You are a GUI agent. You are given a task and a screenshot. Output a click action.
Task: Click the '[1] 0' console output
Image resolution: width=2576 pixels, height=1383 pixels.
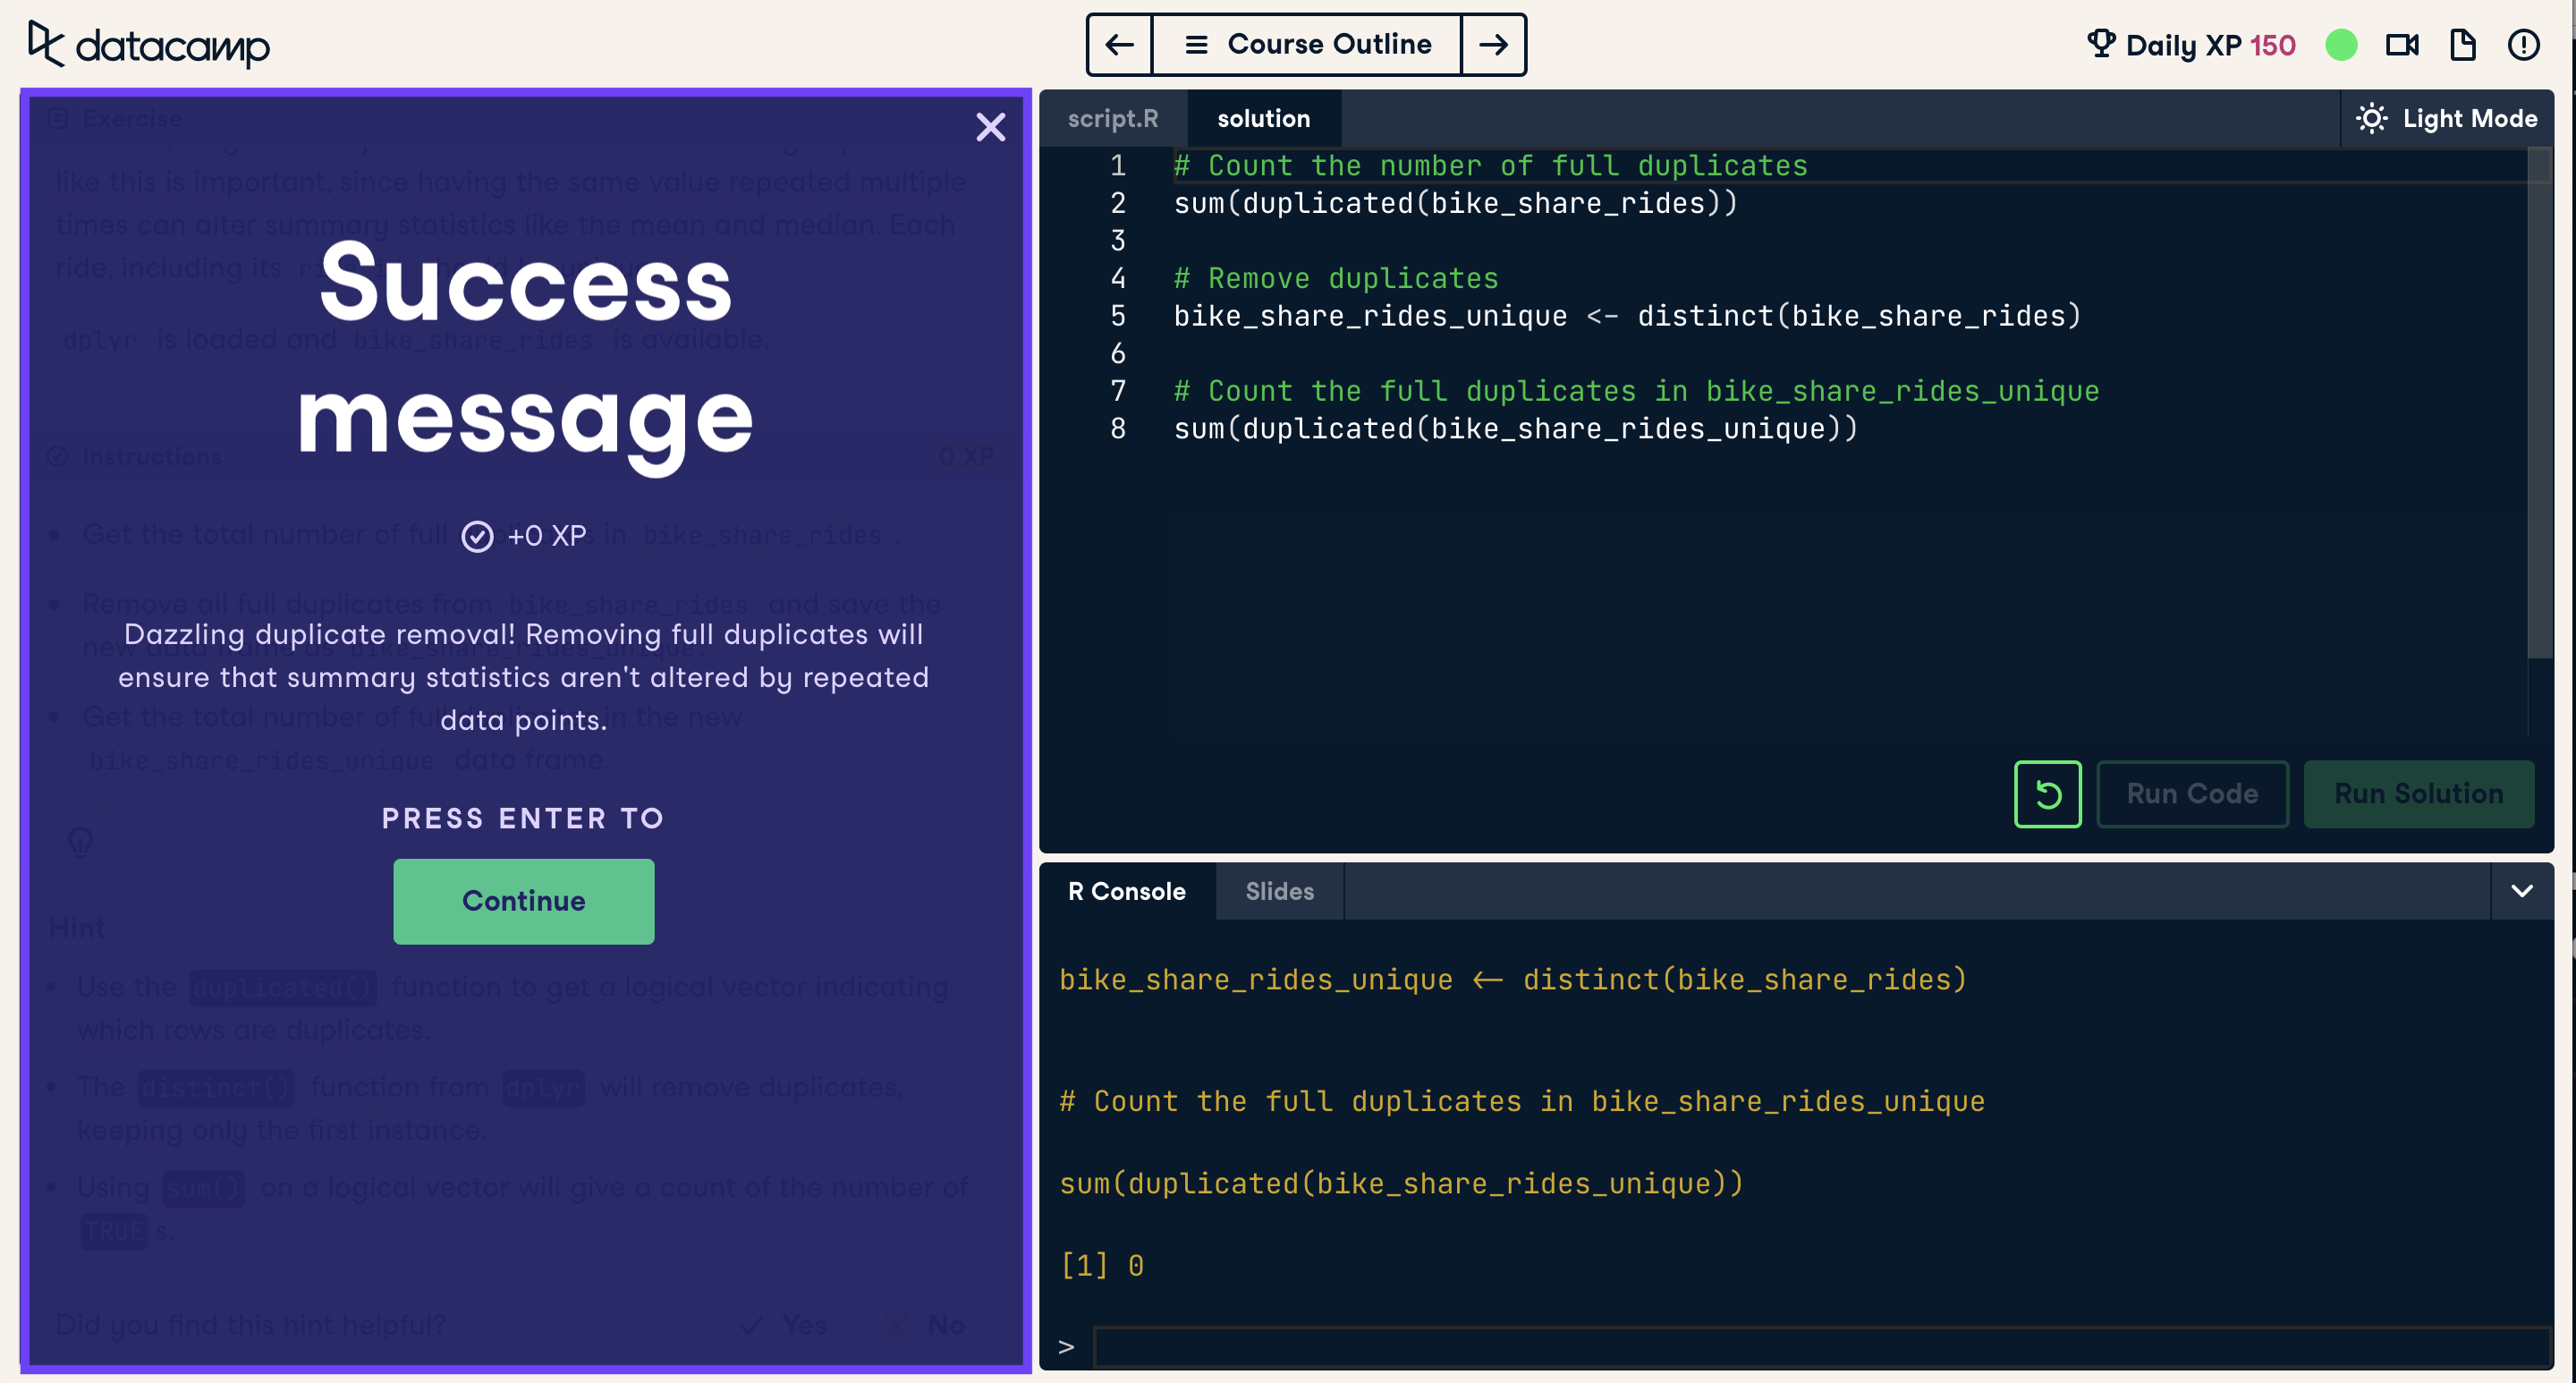[1101, 1265]
